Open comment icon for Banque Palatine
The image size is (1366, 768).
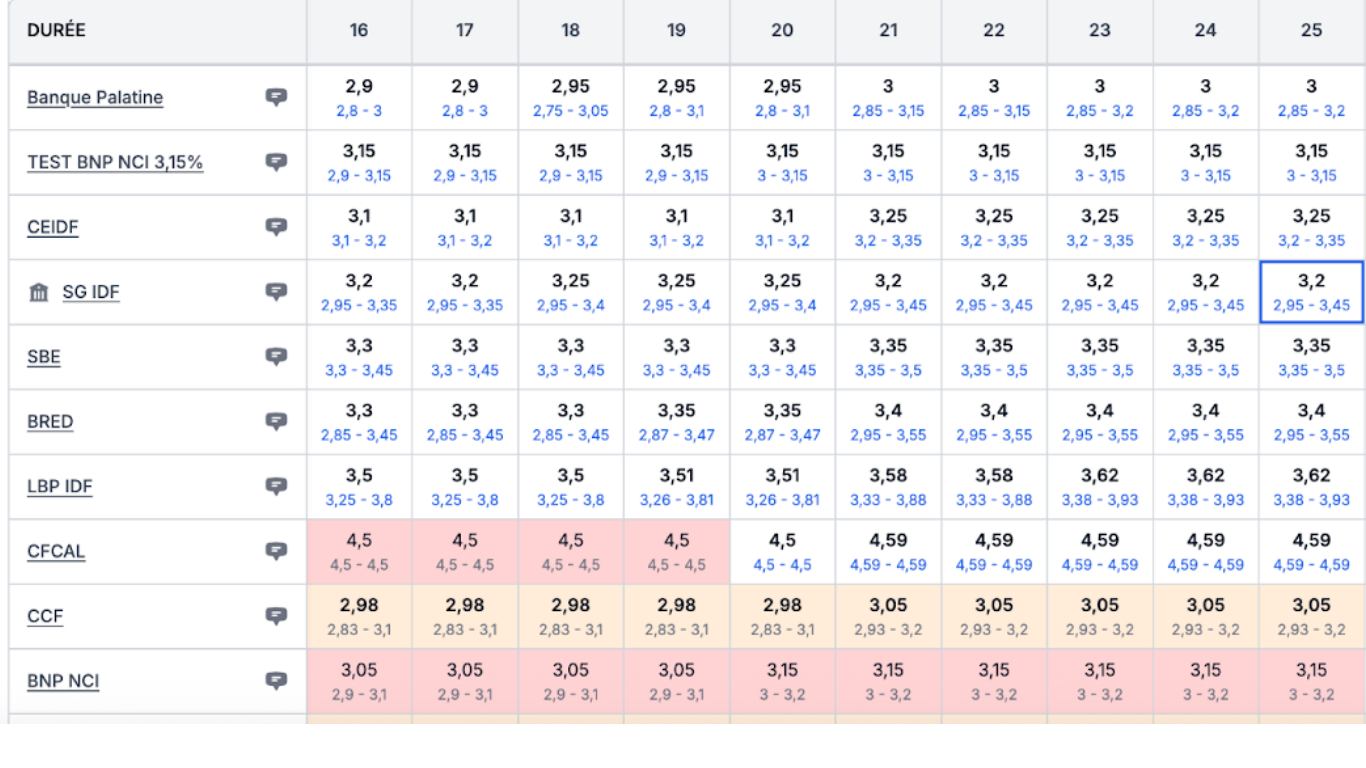tap(276, 97)
